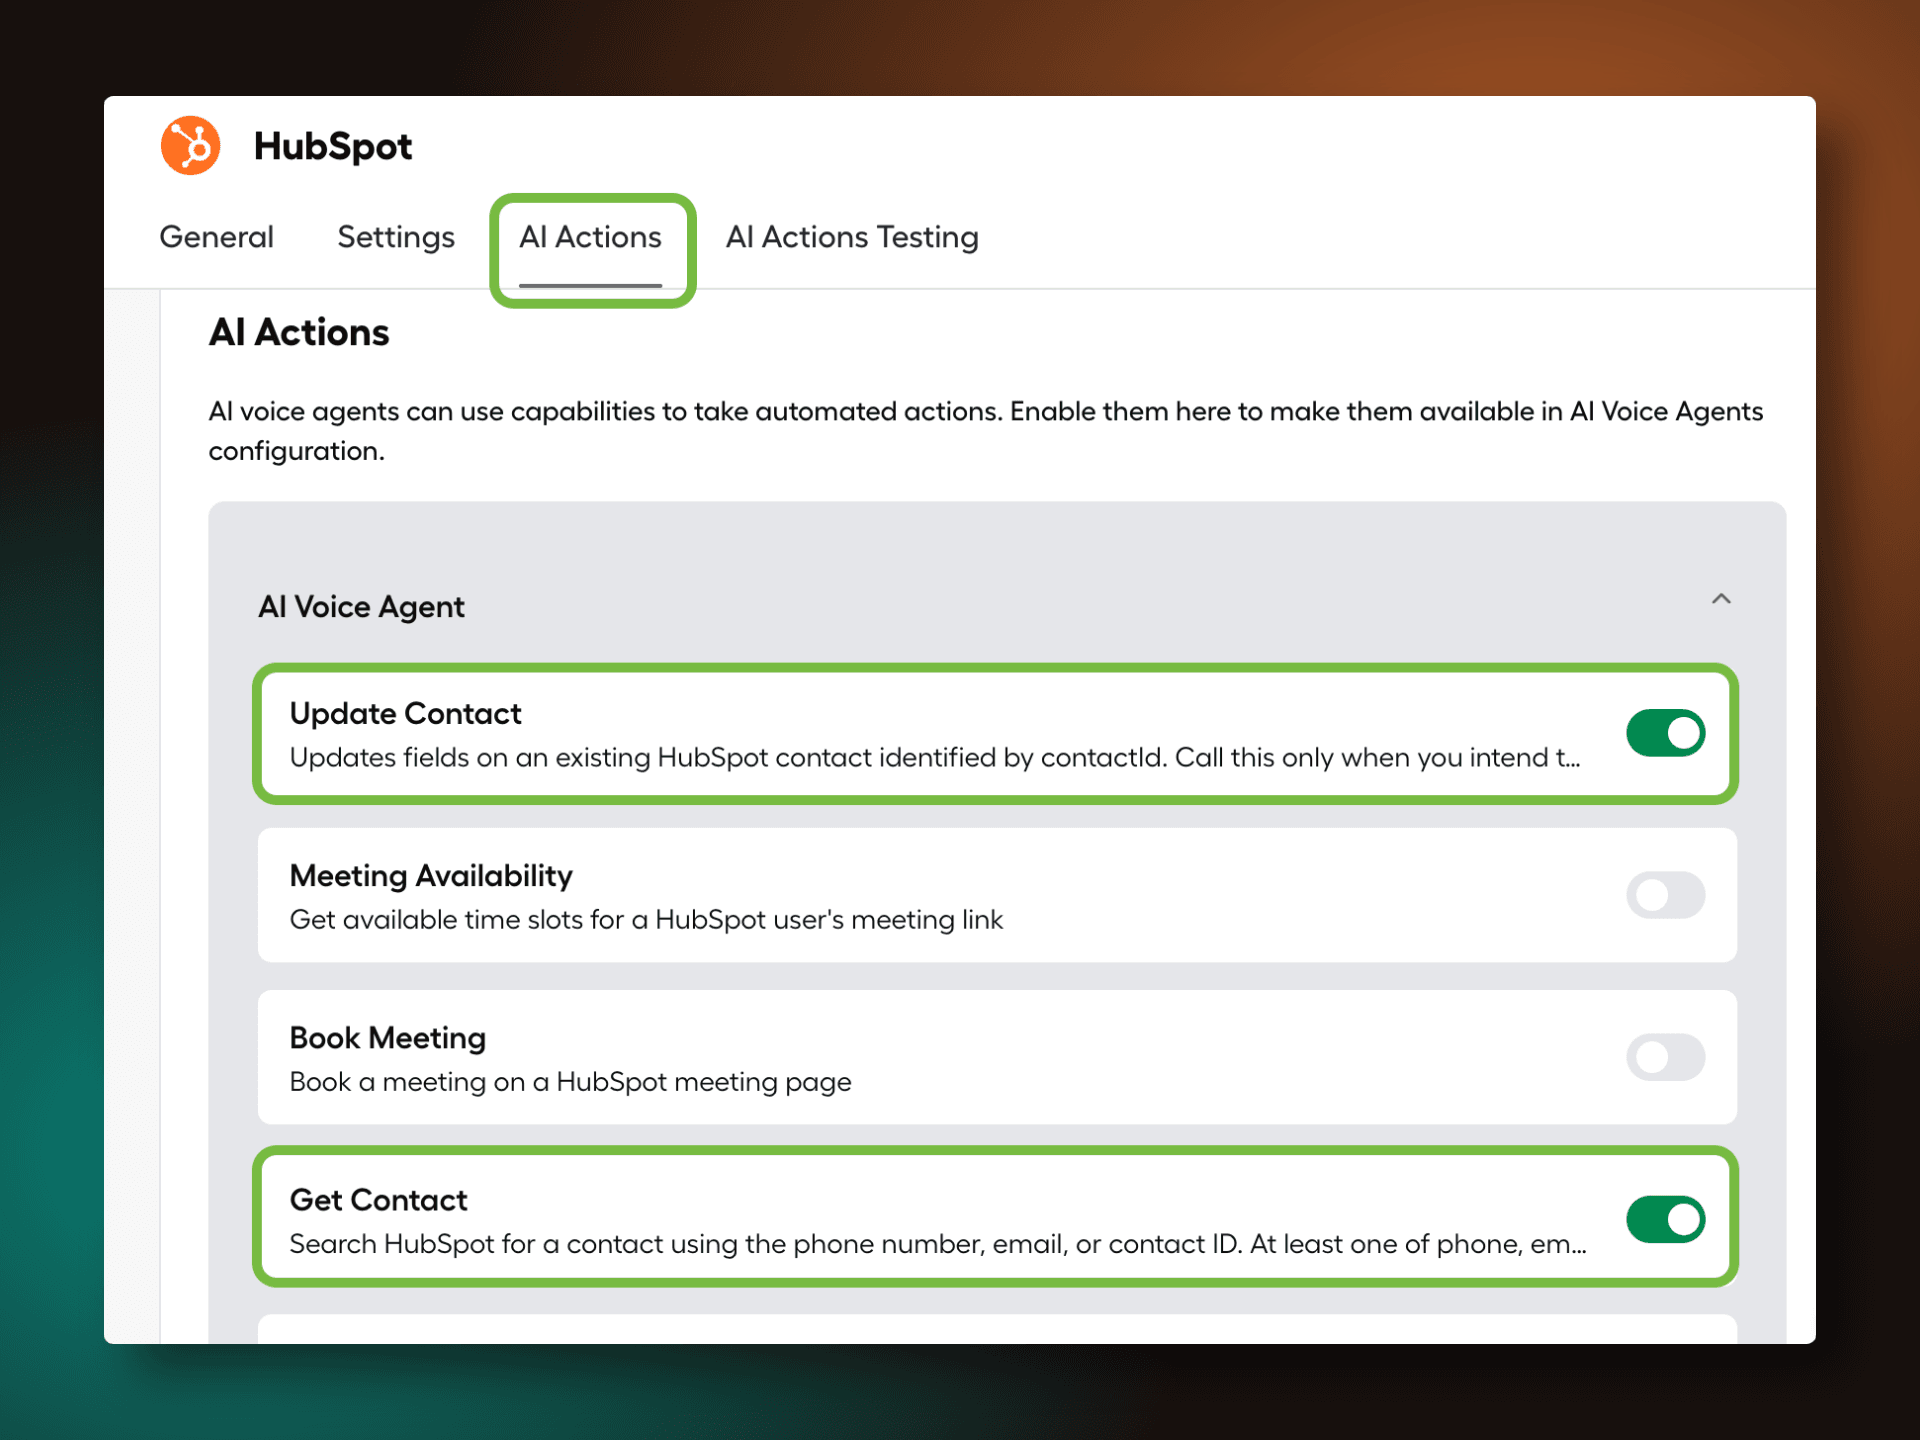Click the 'Get available time slots' description
This screenshot has height=1440, width=1920.
click(646, 919)
